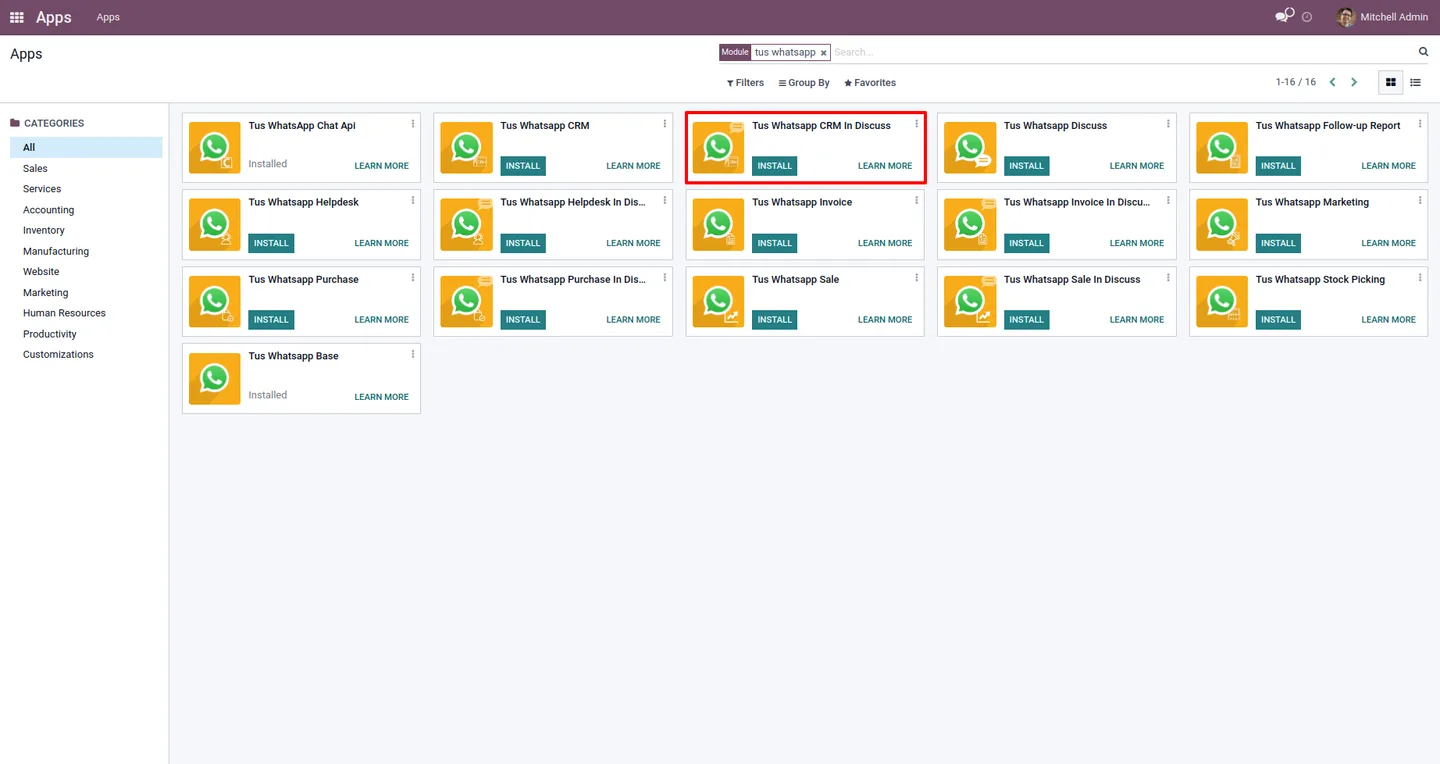Remove the 'tus whatsapp' module search facet
Image resolution: width=1440 pixels, height=764 pixels.
824,53
